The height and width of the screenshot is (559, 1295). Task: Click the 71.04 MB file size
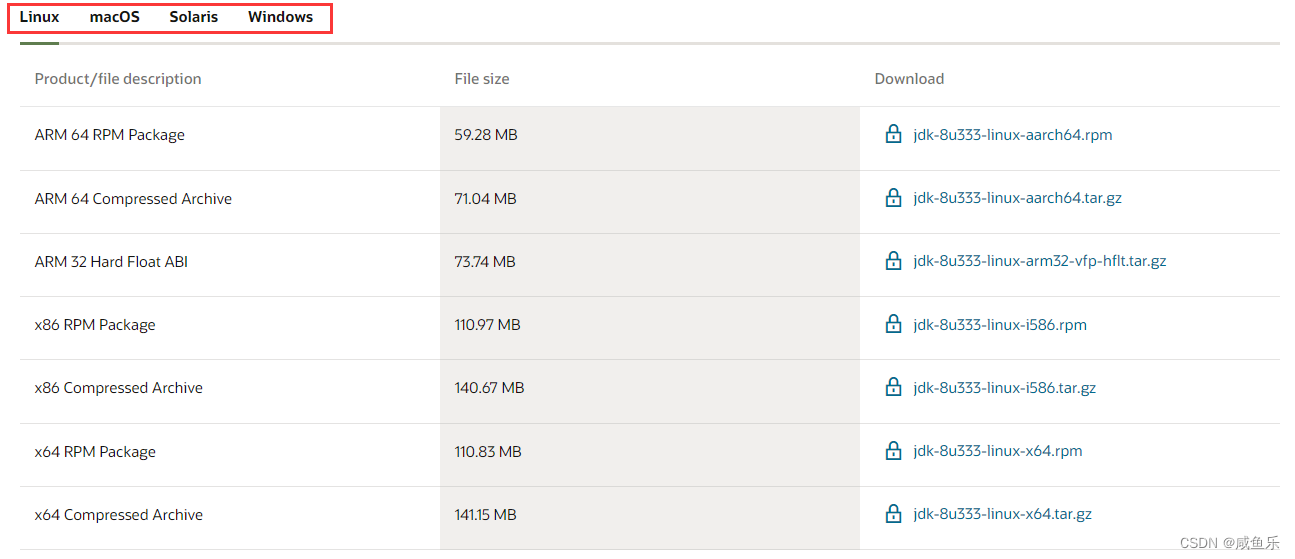[485, 198]
